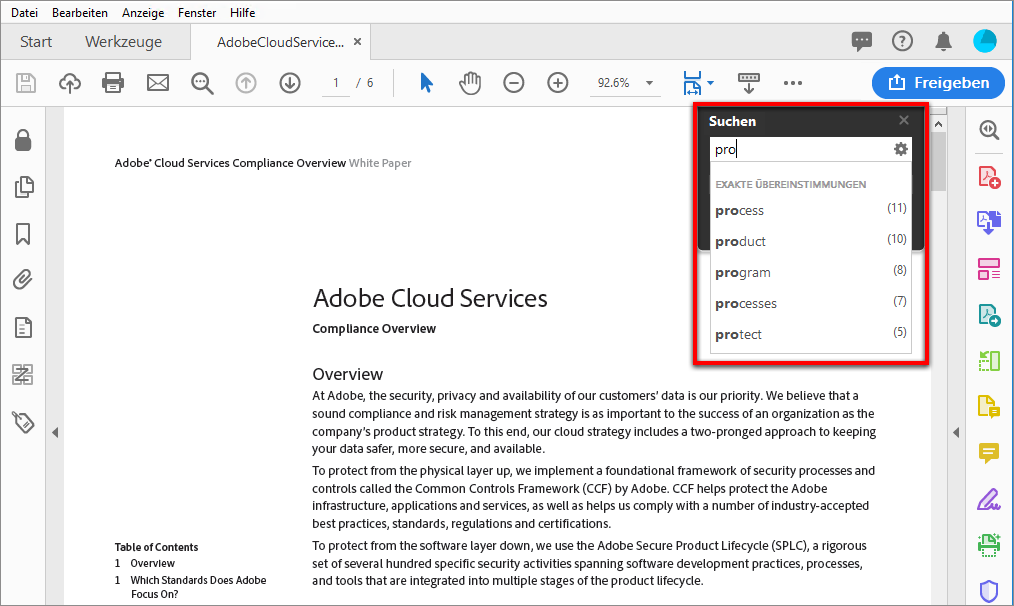The height and width of the screenshot is (606, 1014).
Task: Select the 'product' search suggestion
Action: (x=811, y=241)
